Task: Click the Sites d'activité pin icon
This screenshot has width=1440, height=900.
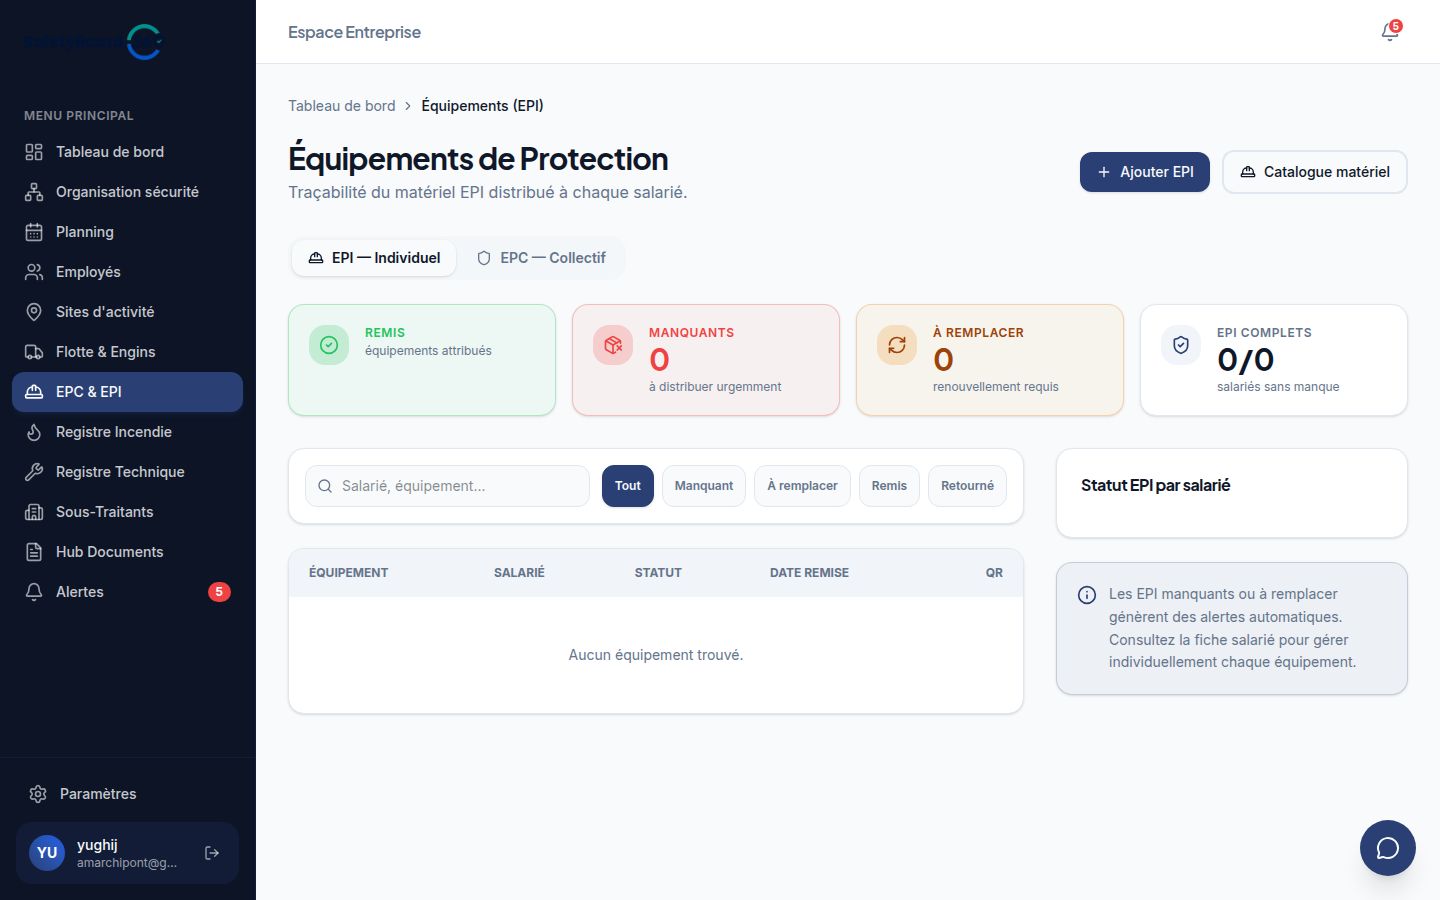Action: pyautogui.click(x=34, y=312)
